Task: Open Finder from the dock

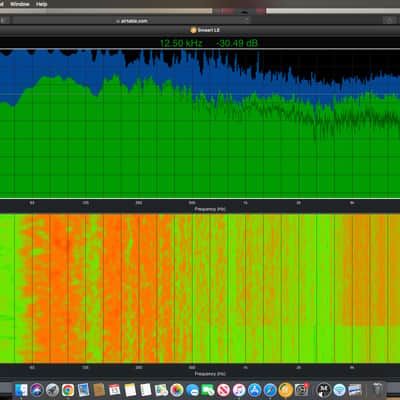Action: click(x=21, y=390)
